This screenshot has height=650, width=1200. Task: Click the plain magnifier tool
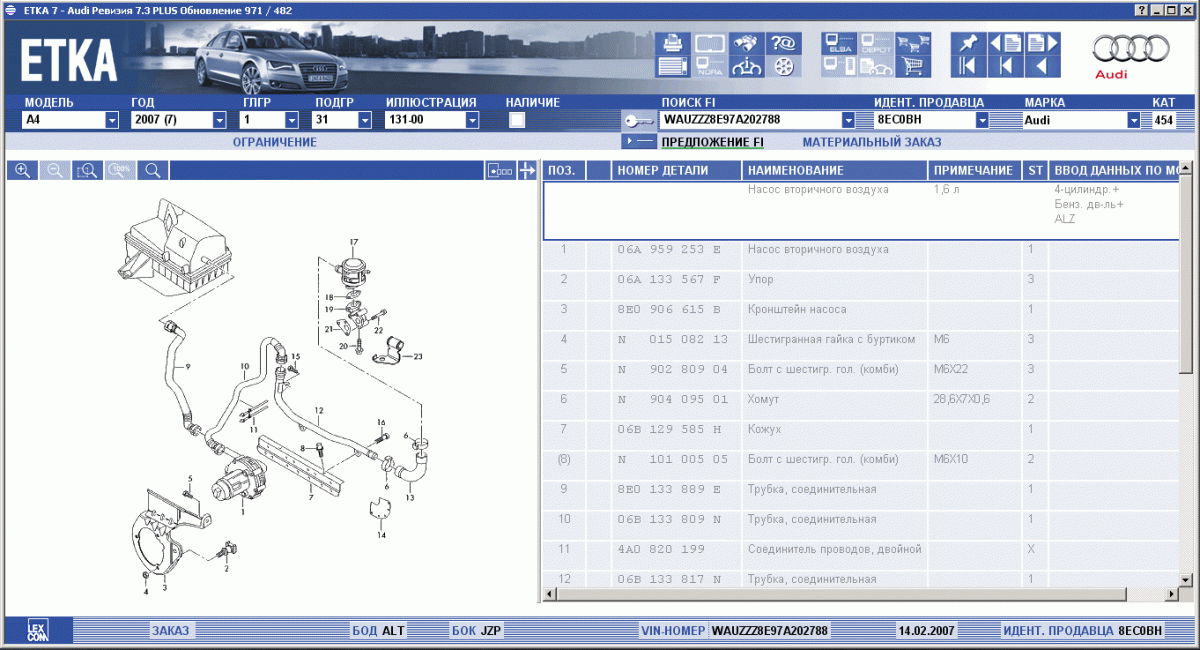[x=153, y=170]
